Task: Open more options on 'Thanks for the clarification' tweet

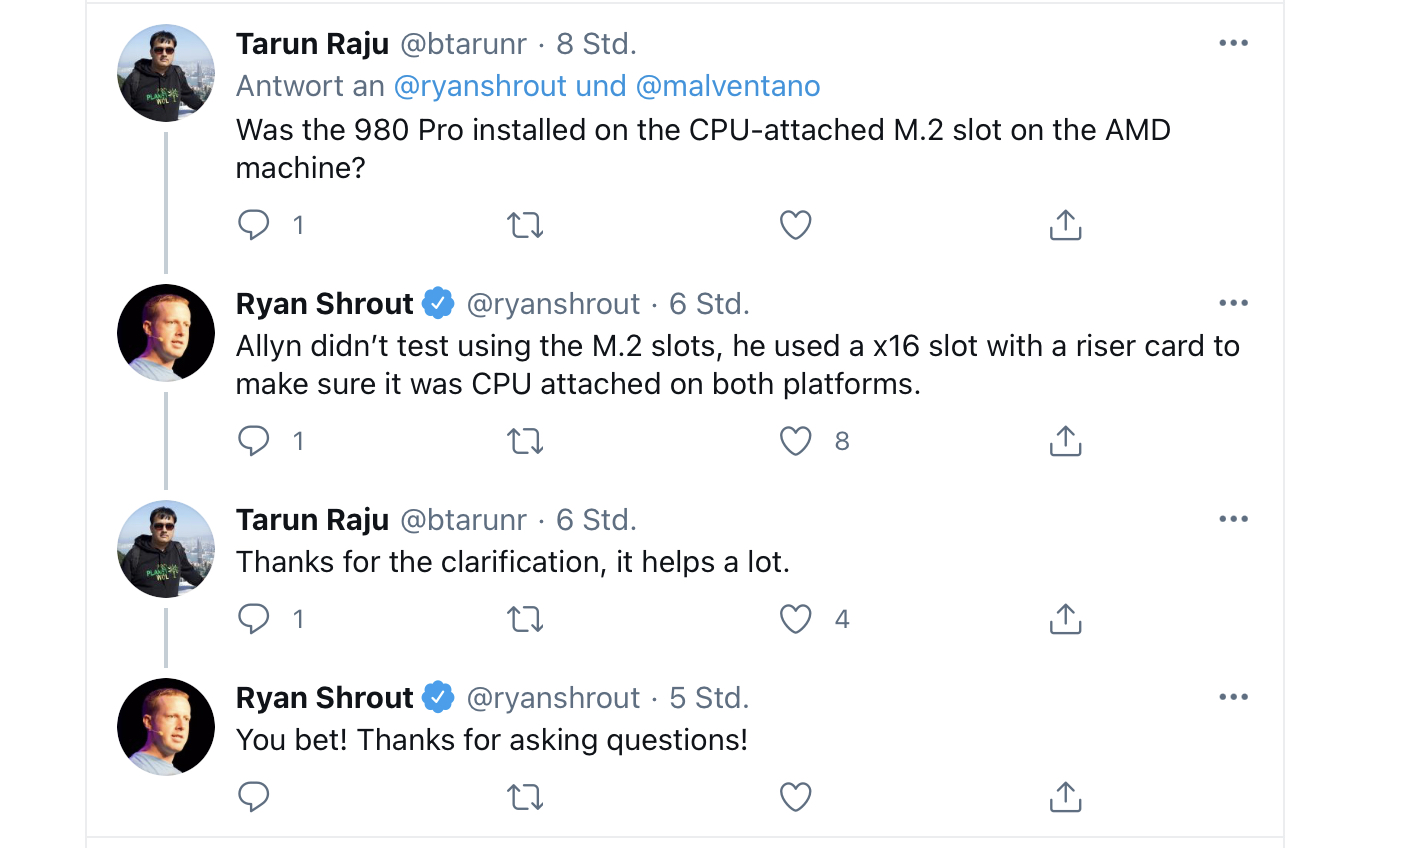Action: (x=1233, y=519)
